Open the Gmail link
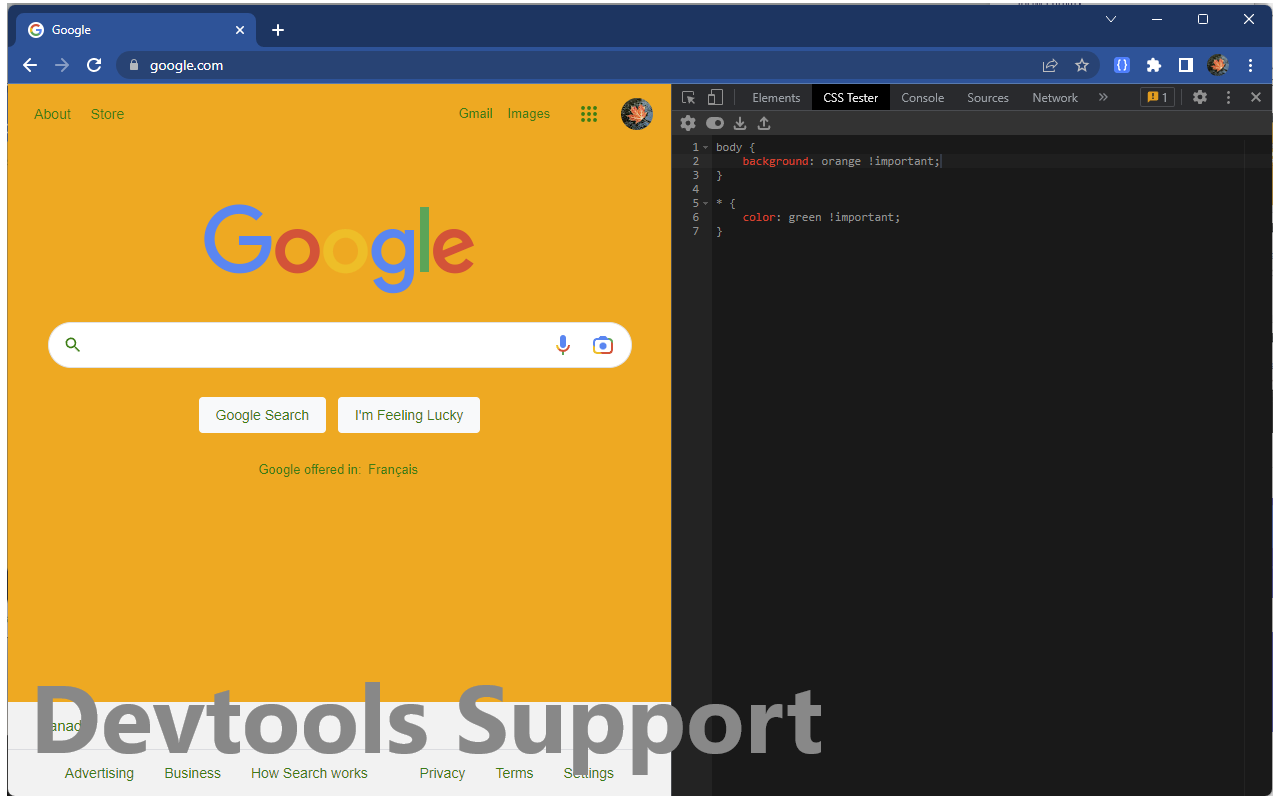The width and height of the screenshot is (1280, 800). point(476,113)
